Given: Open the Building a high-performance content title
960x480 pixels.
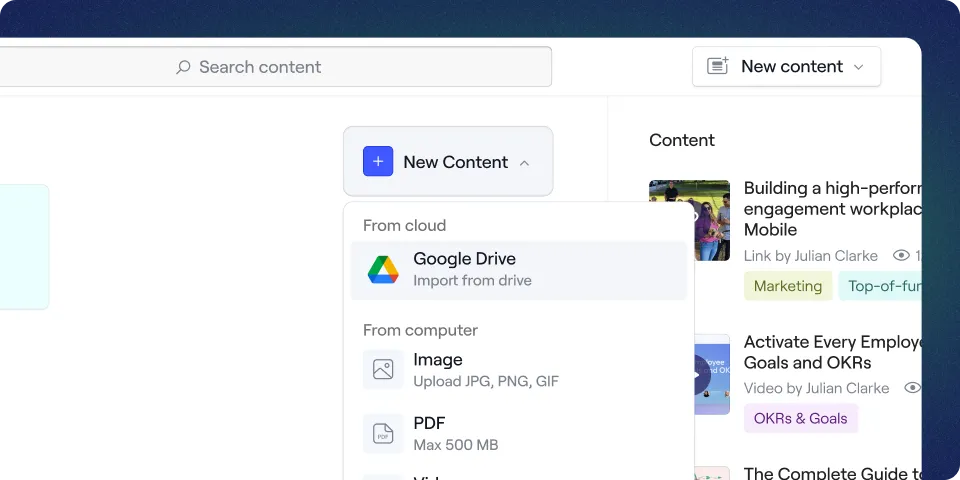Looking at the screenshot, I should pos(832,209).
